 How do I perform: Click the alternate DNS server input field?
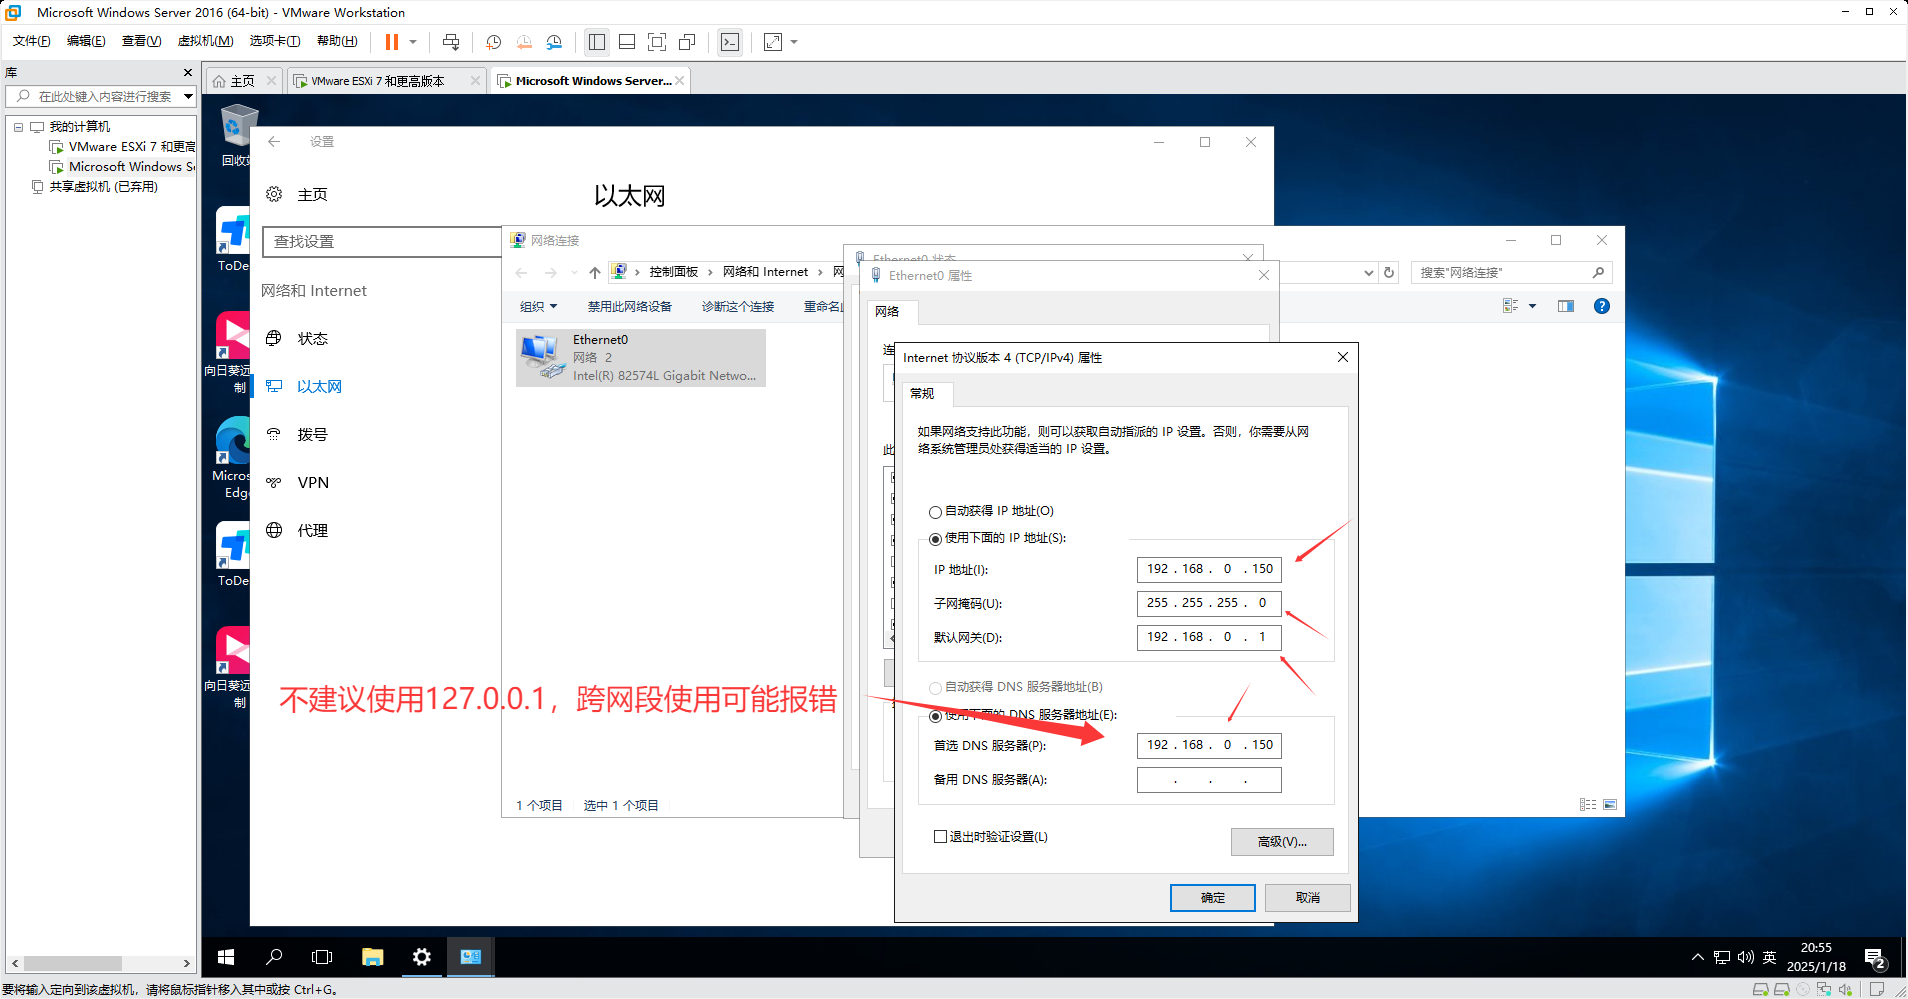1208,780
